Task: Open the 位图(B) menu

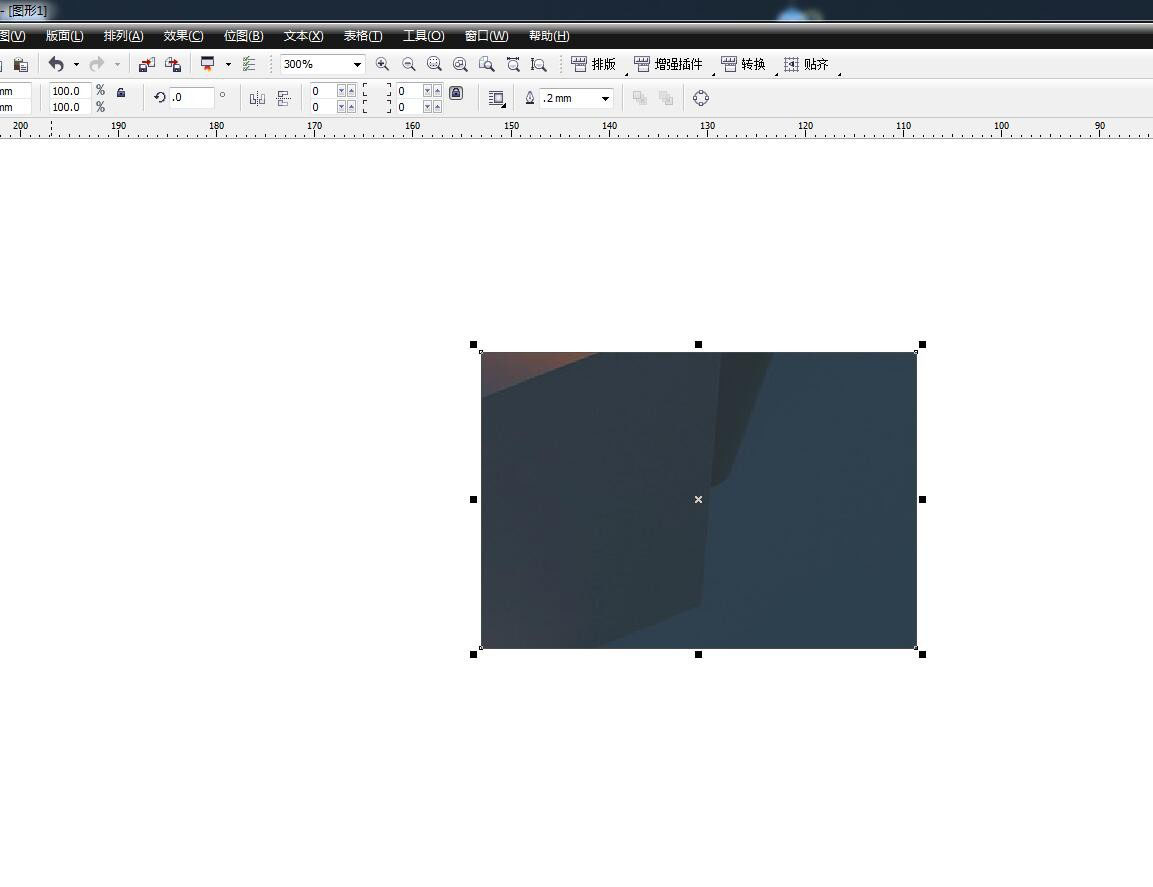Action: 243,36
